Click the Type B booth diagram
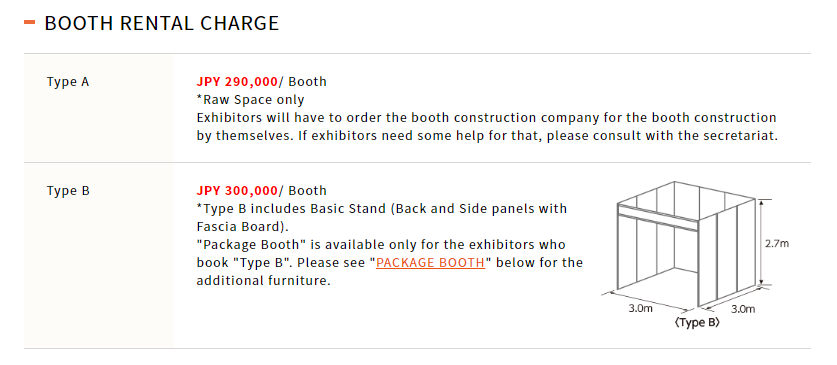The width and height of the screenshot is (837, 365). [695, 255]
